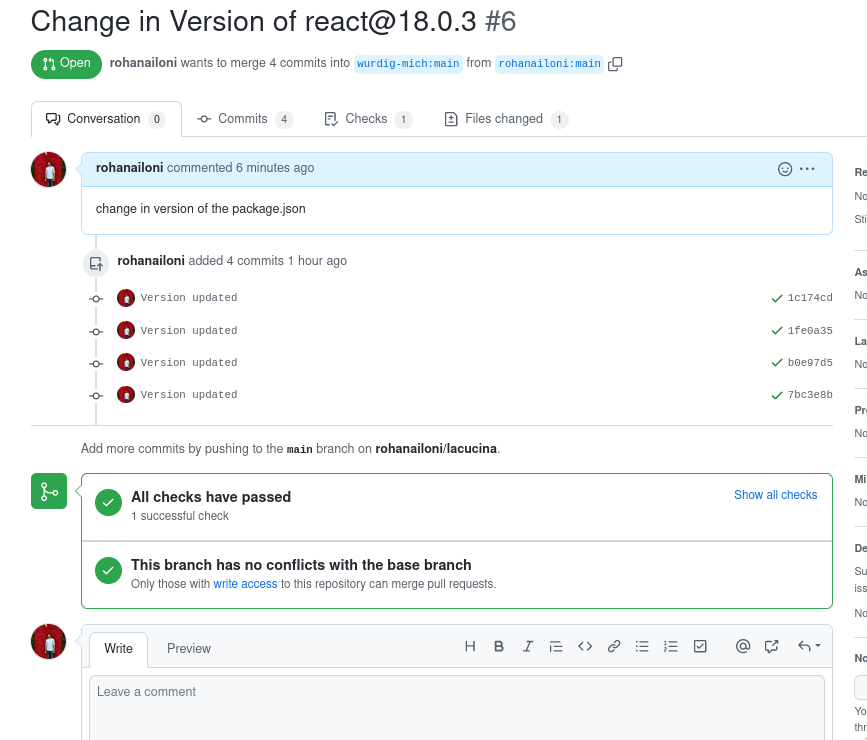
Task: Open rohanailoni avatar beside the comment
Action: tap(49, 169)
